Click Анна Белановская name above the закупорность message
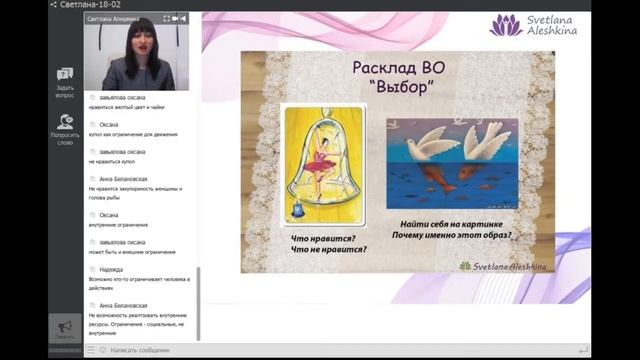Viewport: 640px width, 360px height. pos(123,179)
